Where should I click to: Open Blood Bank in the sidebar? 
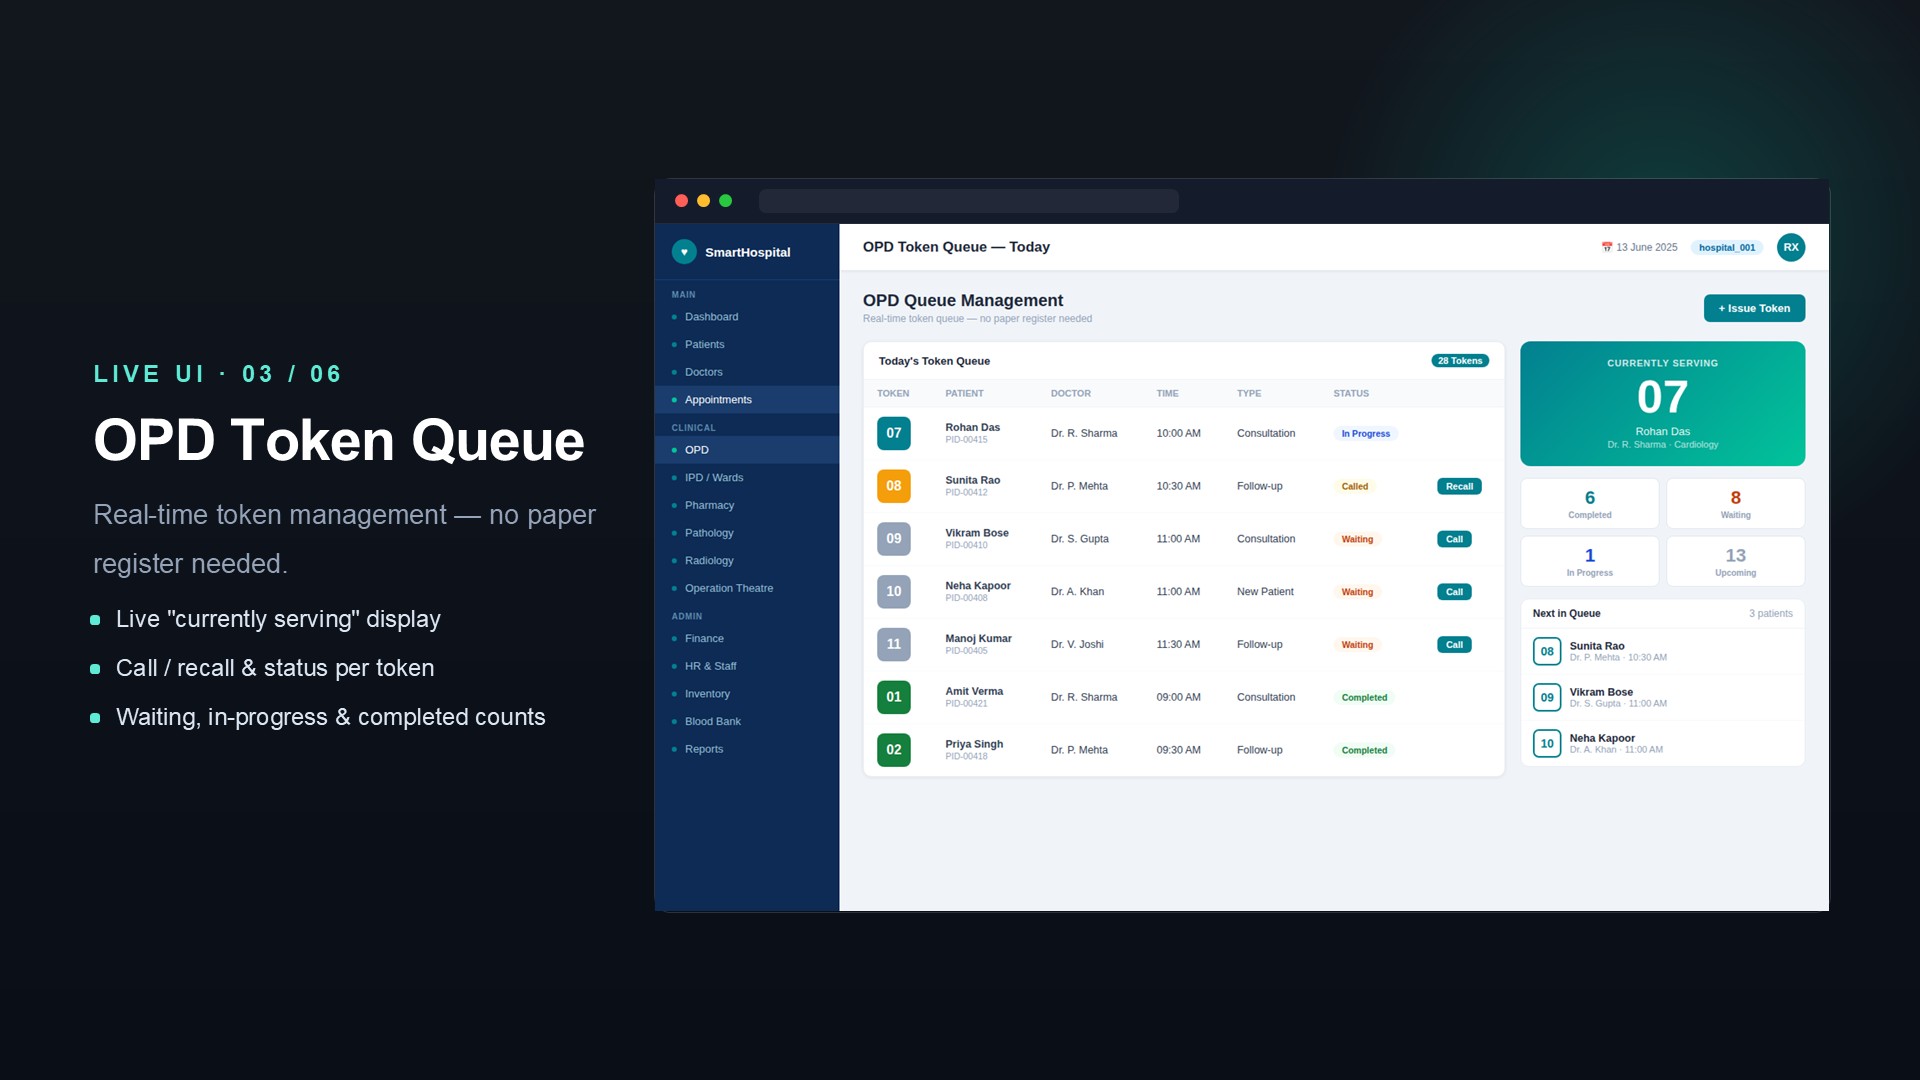pos(747,722)
